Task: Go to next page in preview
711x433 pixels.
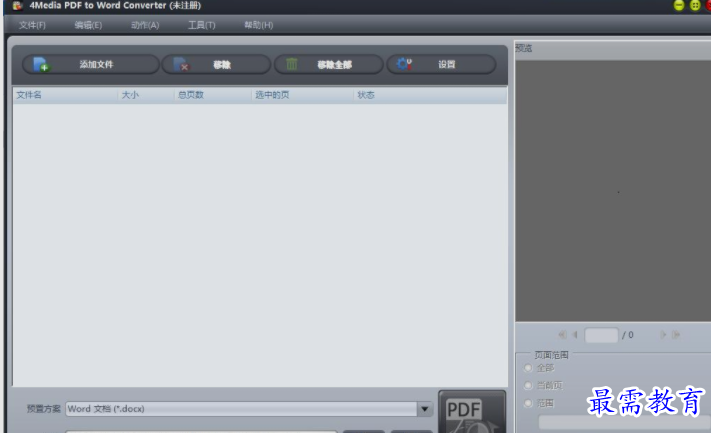Action: point(663,335)
